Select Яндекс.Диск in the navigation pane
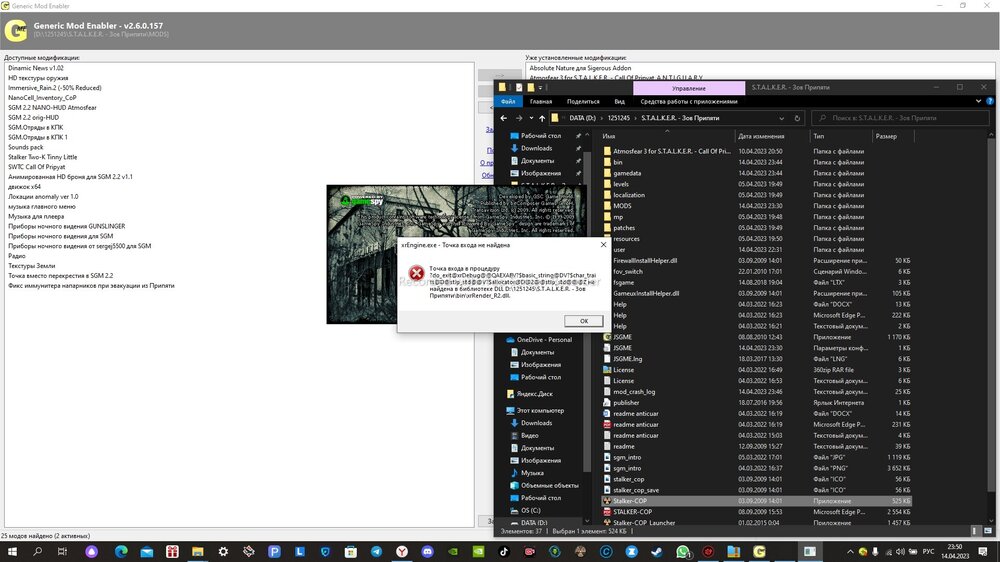This screenshot has height=562, width=1000. [535, 394]
